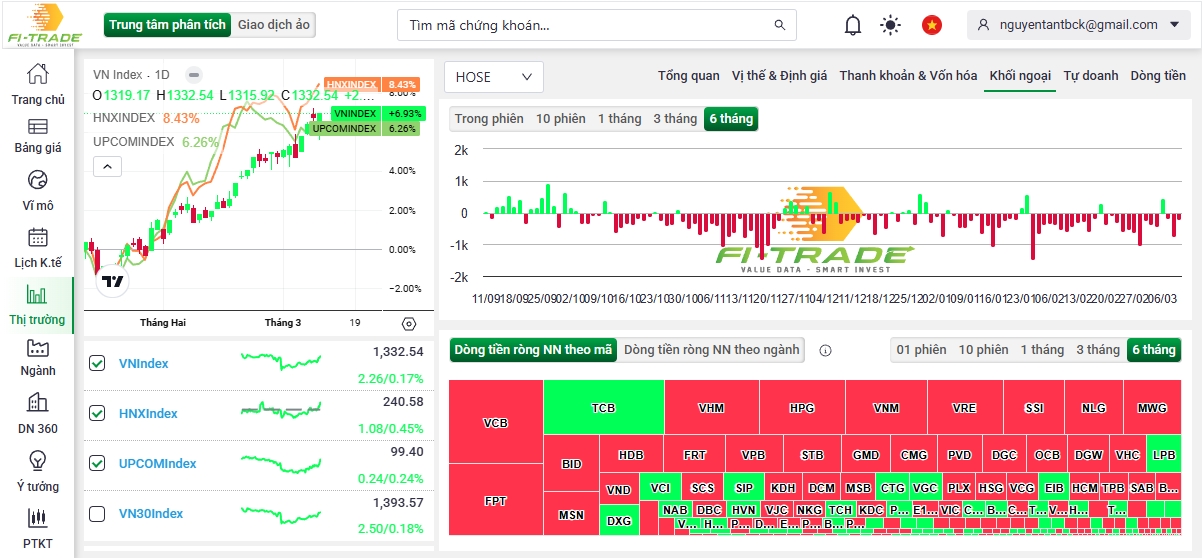This screenshot has width=1204, height=558.
Task: Expand the user account email dropdown
Action: point(1079,25)
